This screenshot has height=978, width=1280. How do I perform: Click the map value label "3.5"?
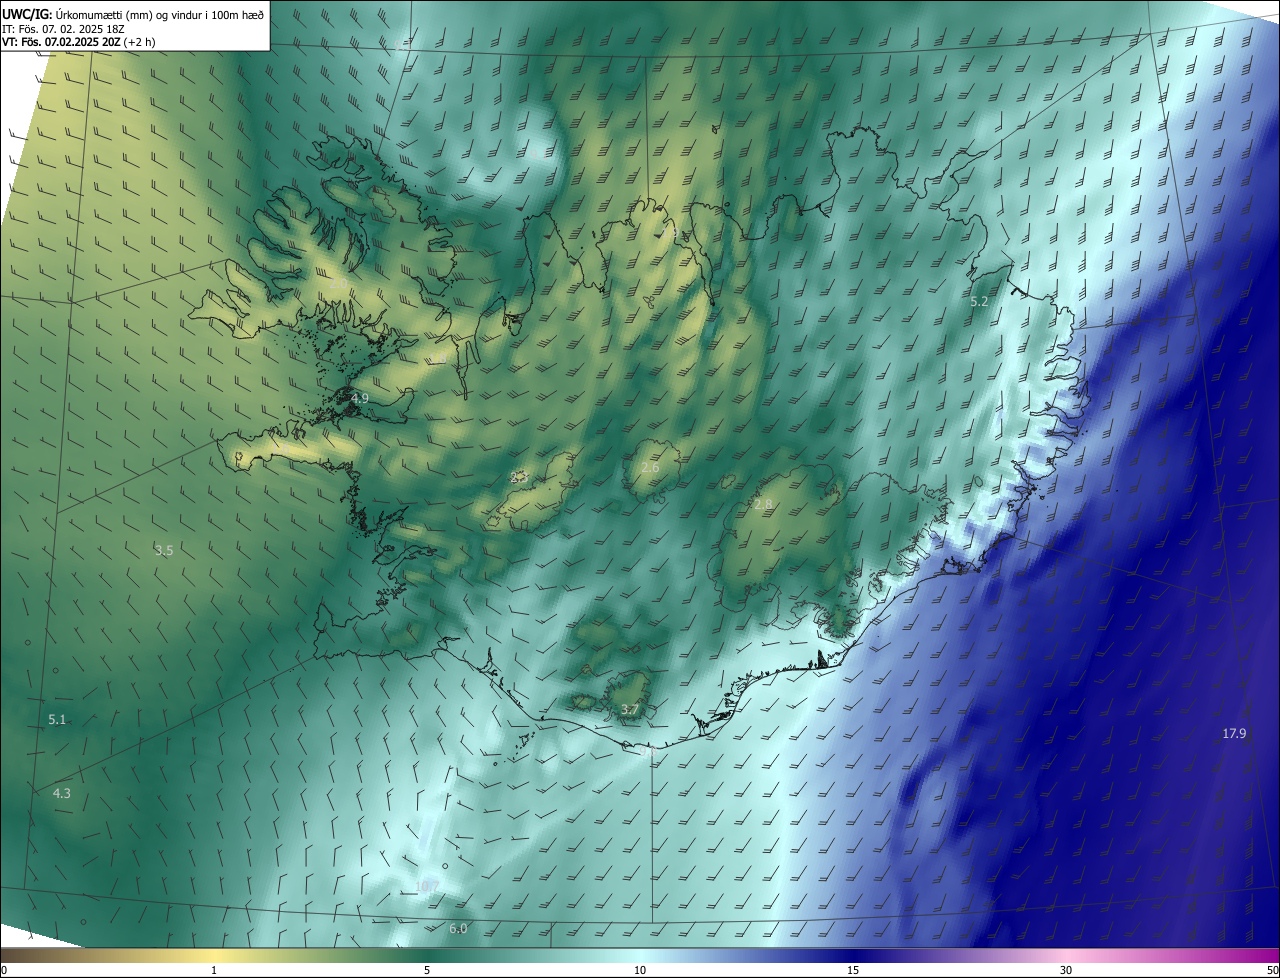(164, 550)
